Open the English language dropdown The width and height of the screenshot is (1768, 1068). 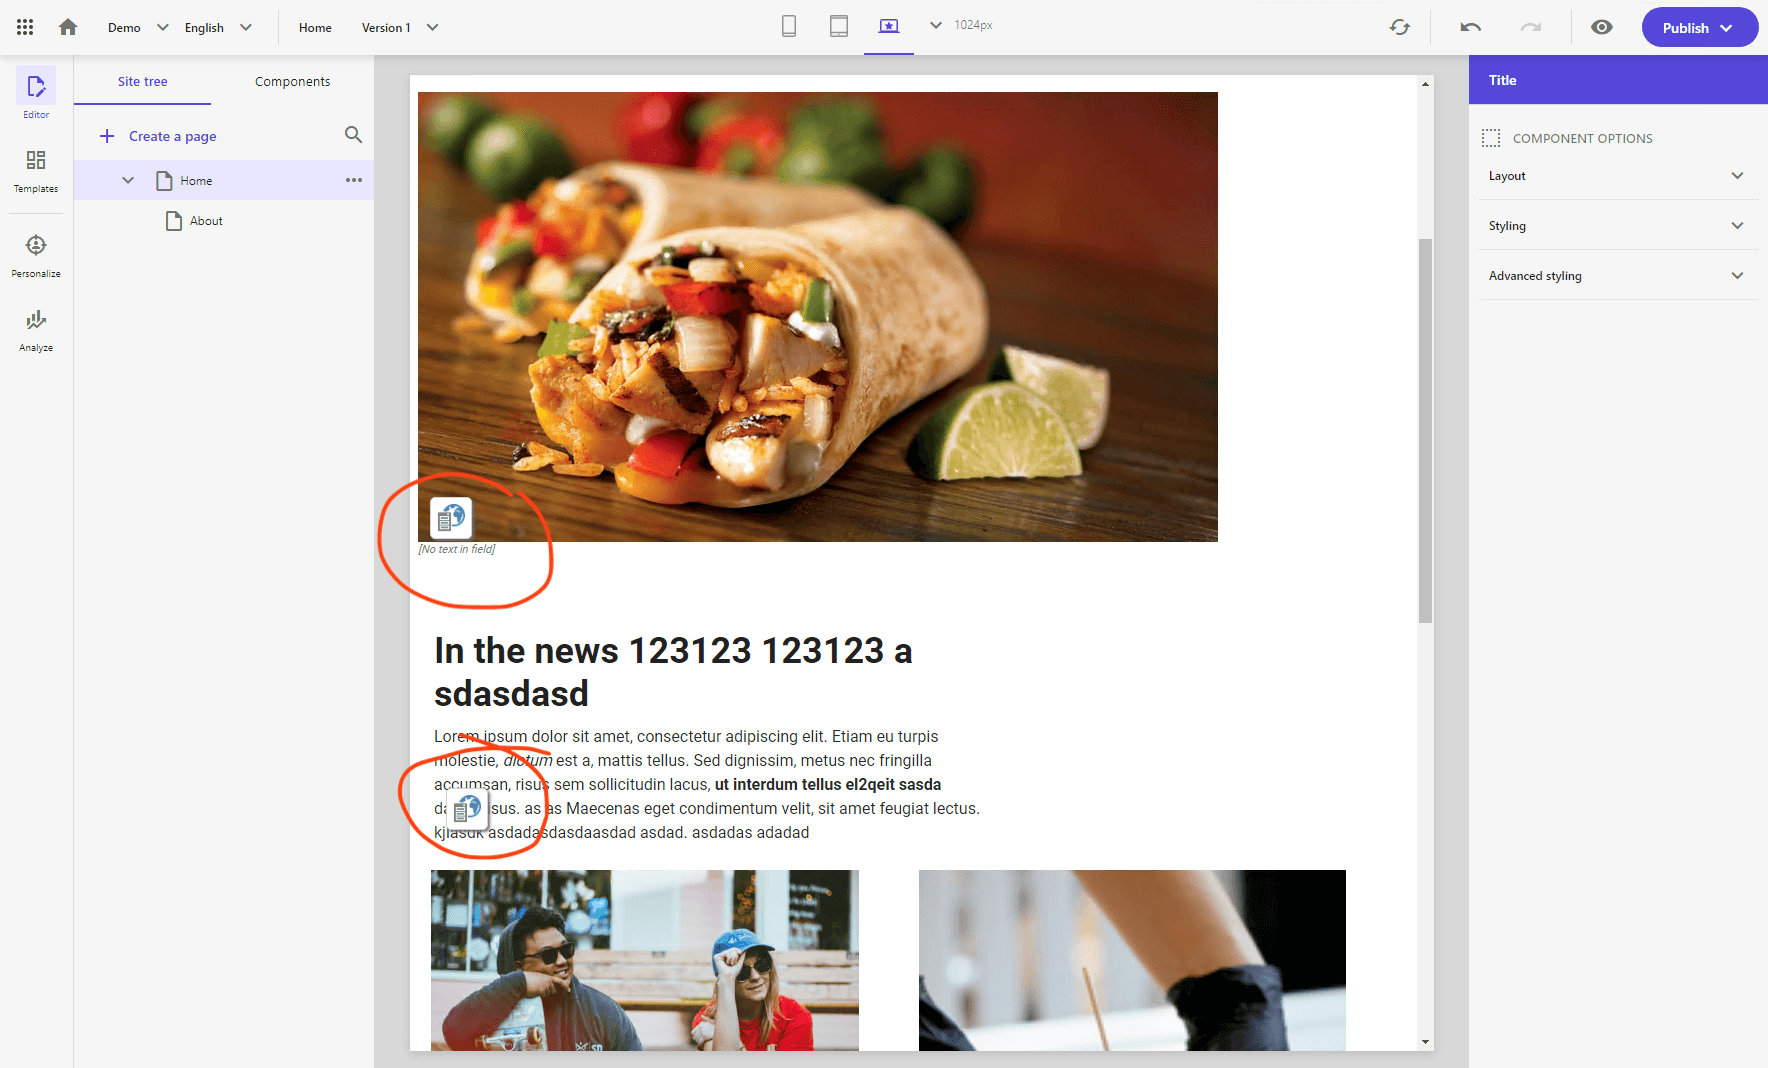point(218,28)
